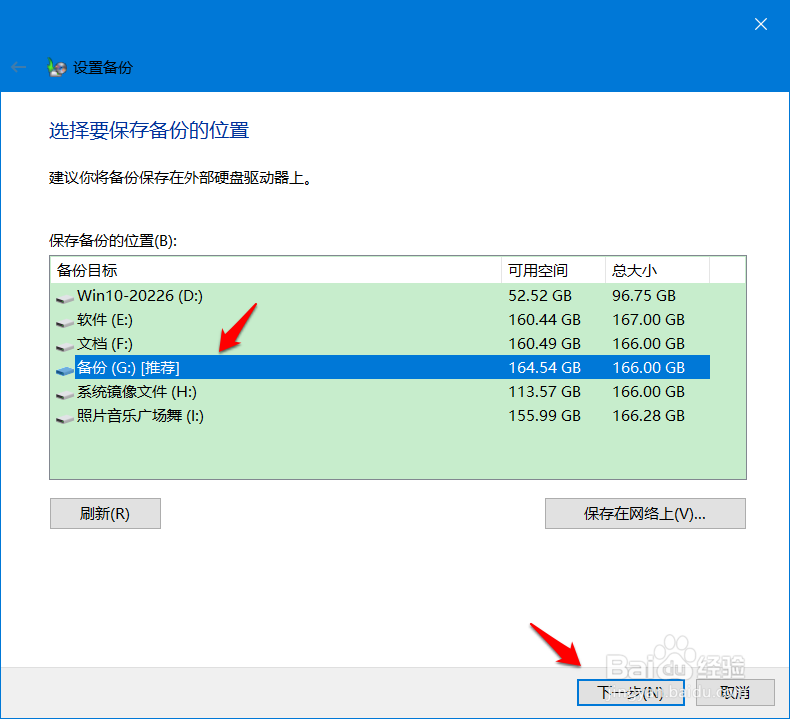Click 166.28 GB total size value
790x719 pixels.
648,416
